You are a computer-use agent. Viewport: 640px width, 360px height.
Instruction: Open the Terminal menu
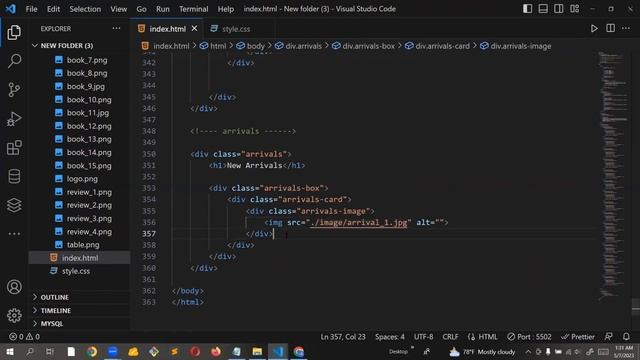click(x=193, y=9)
